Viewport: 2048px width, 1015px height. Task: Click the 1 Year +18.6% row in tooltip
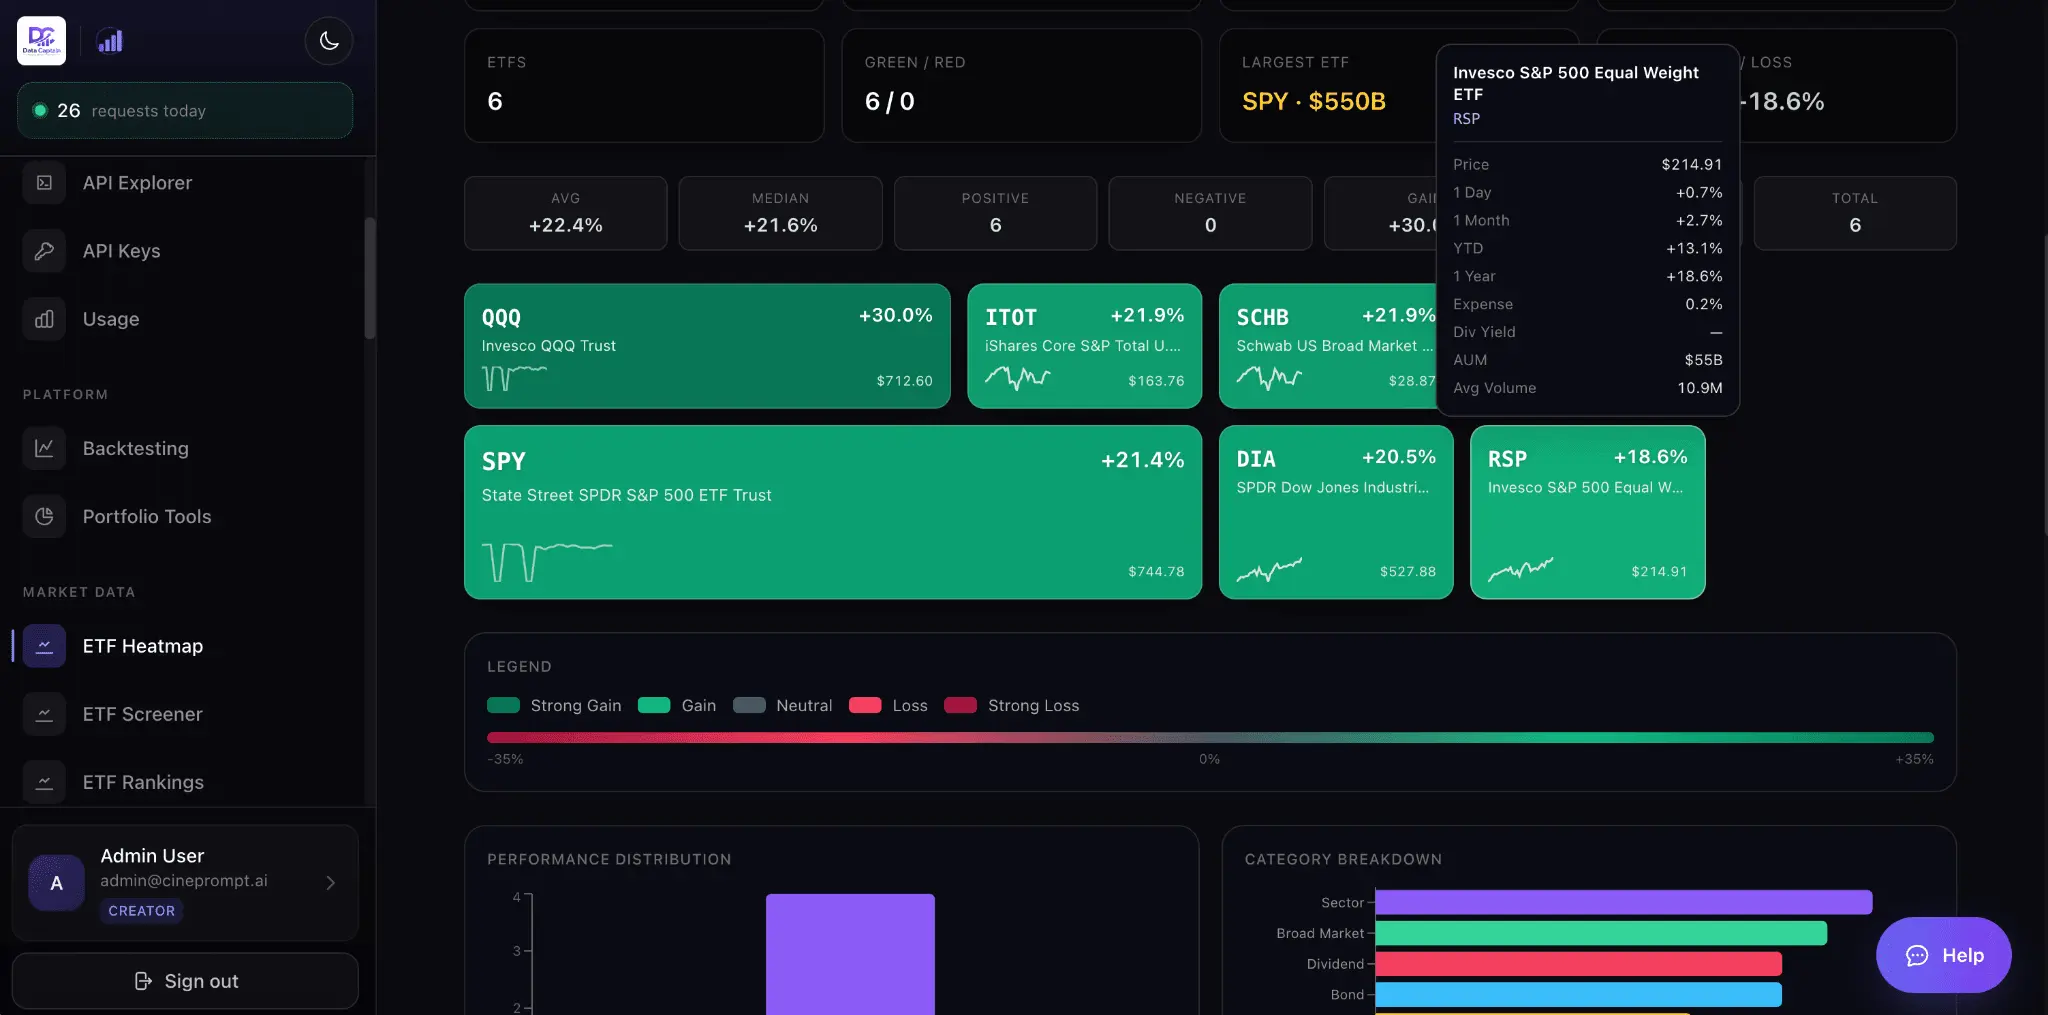point(1588,276)
